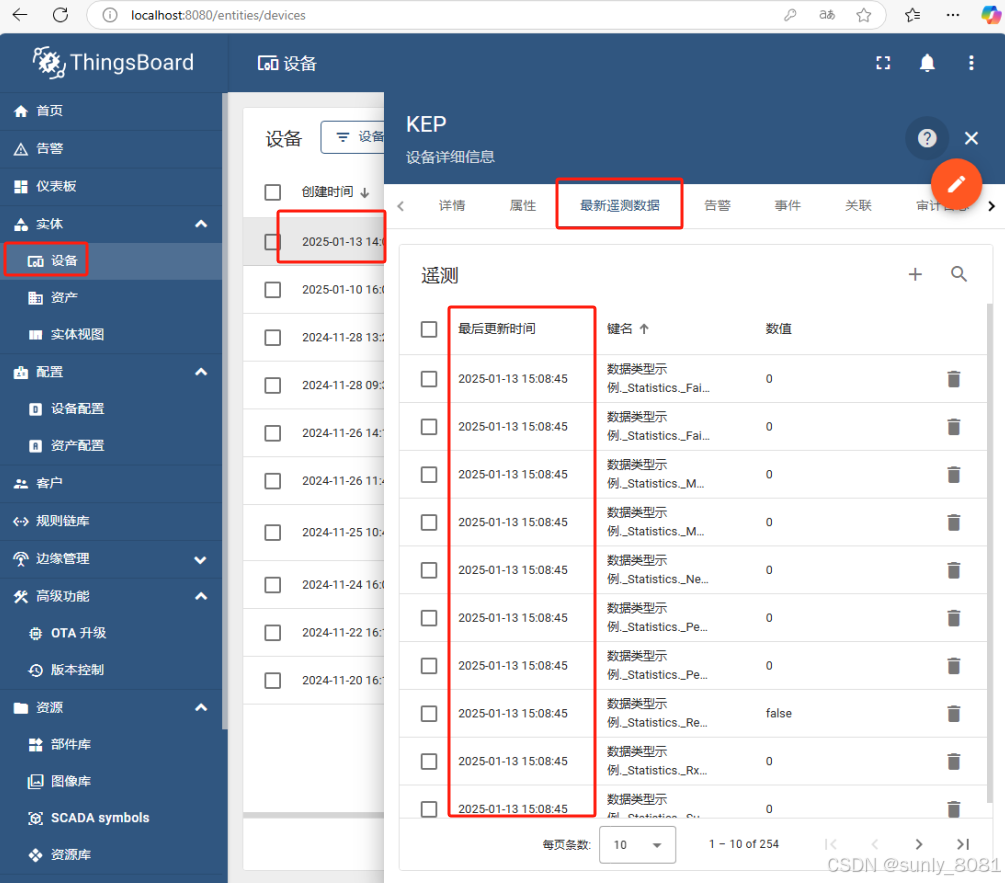Switch to the 详情 tab
Viewport: 1005px width, 883px height.
tap(452, 206)
